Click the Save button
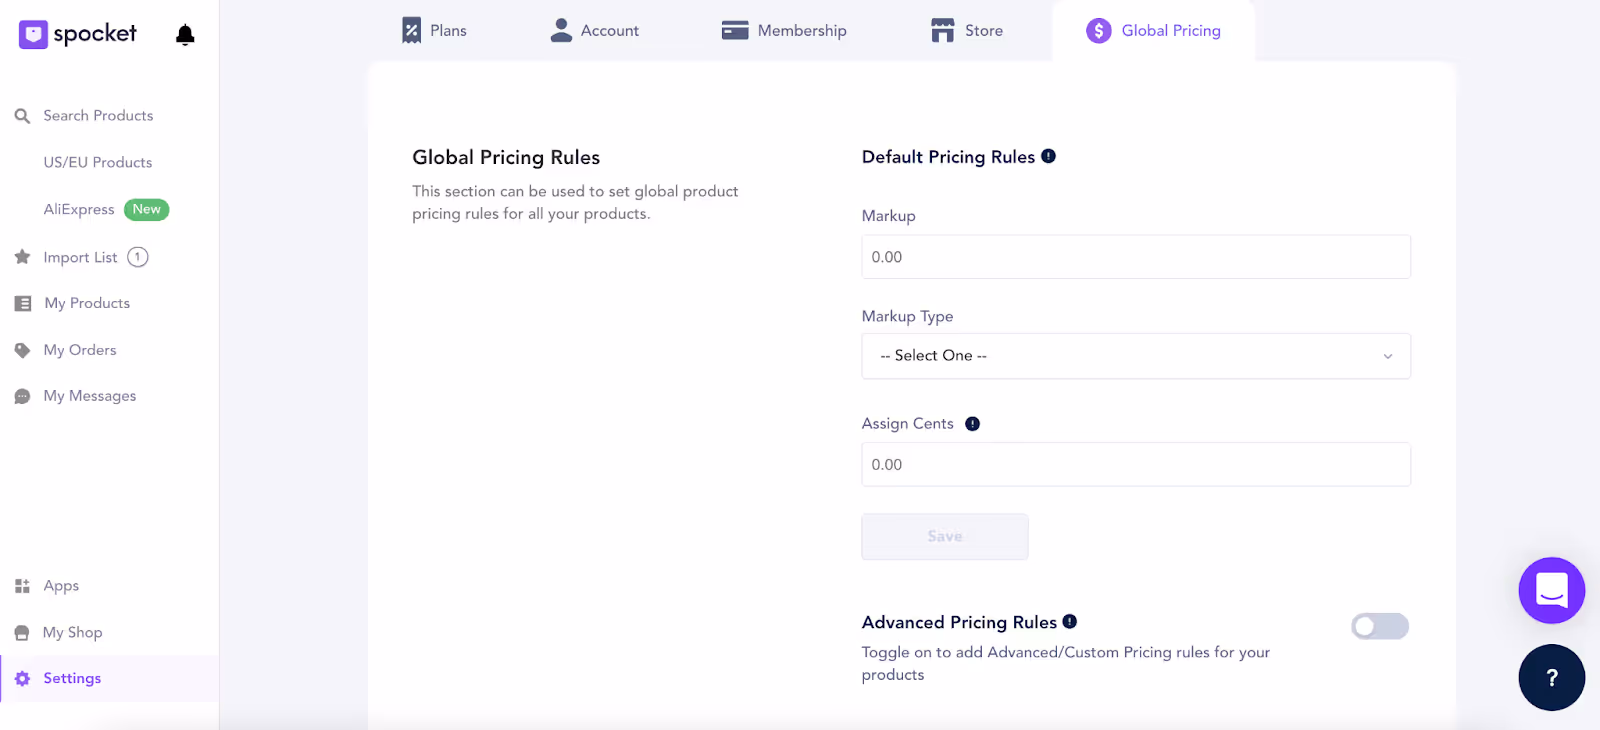 [944, 536]
